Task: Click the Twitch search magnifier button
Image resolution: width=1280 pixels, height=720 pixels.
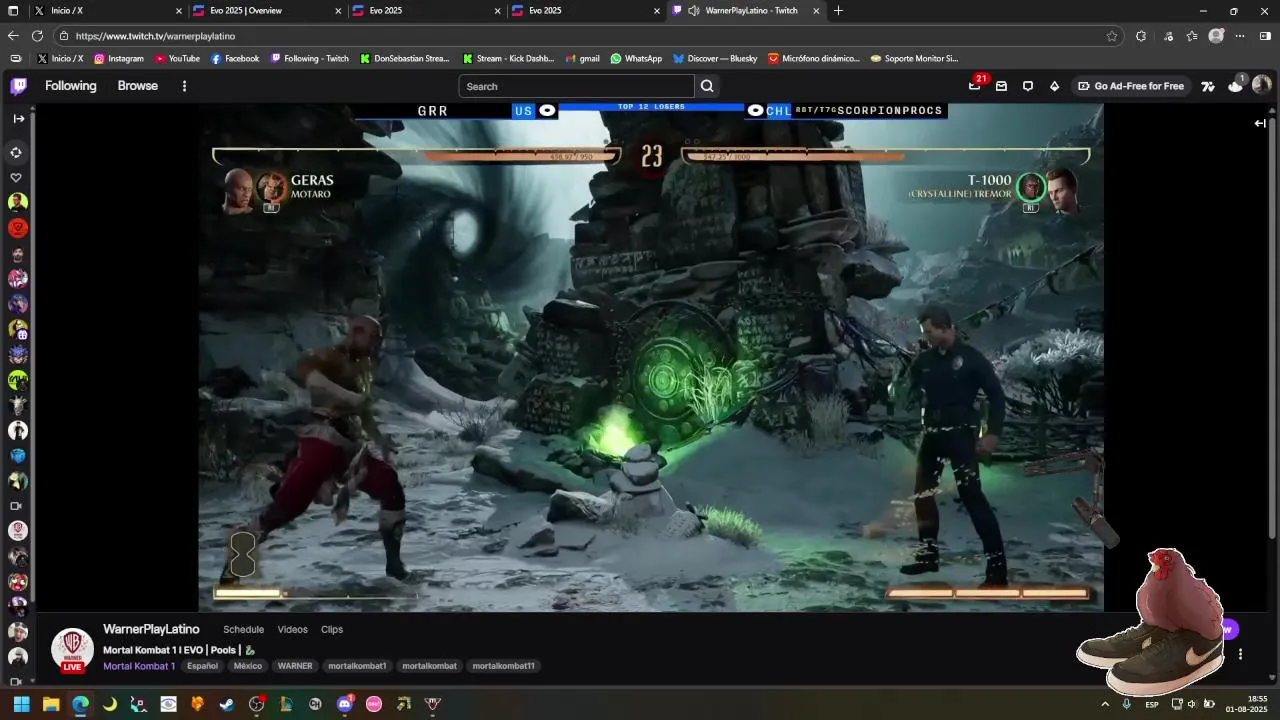Action: tap(707, 86)
